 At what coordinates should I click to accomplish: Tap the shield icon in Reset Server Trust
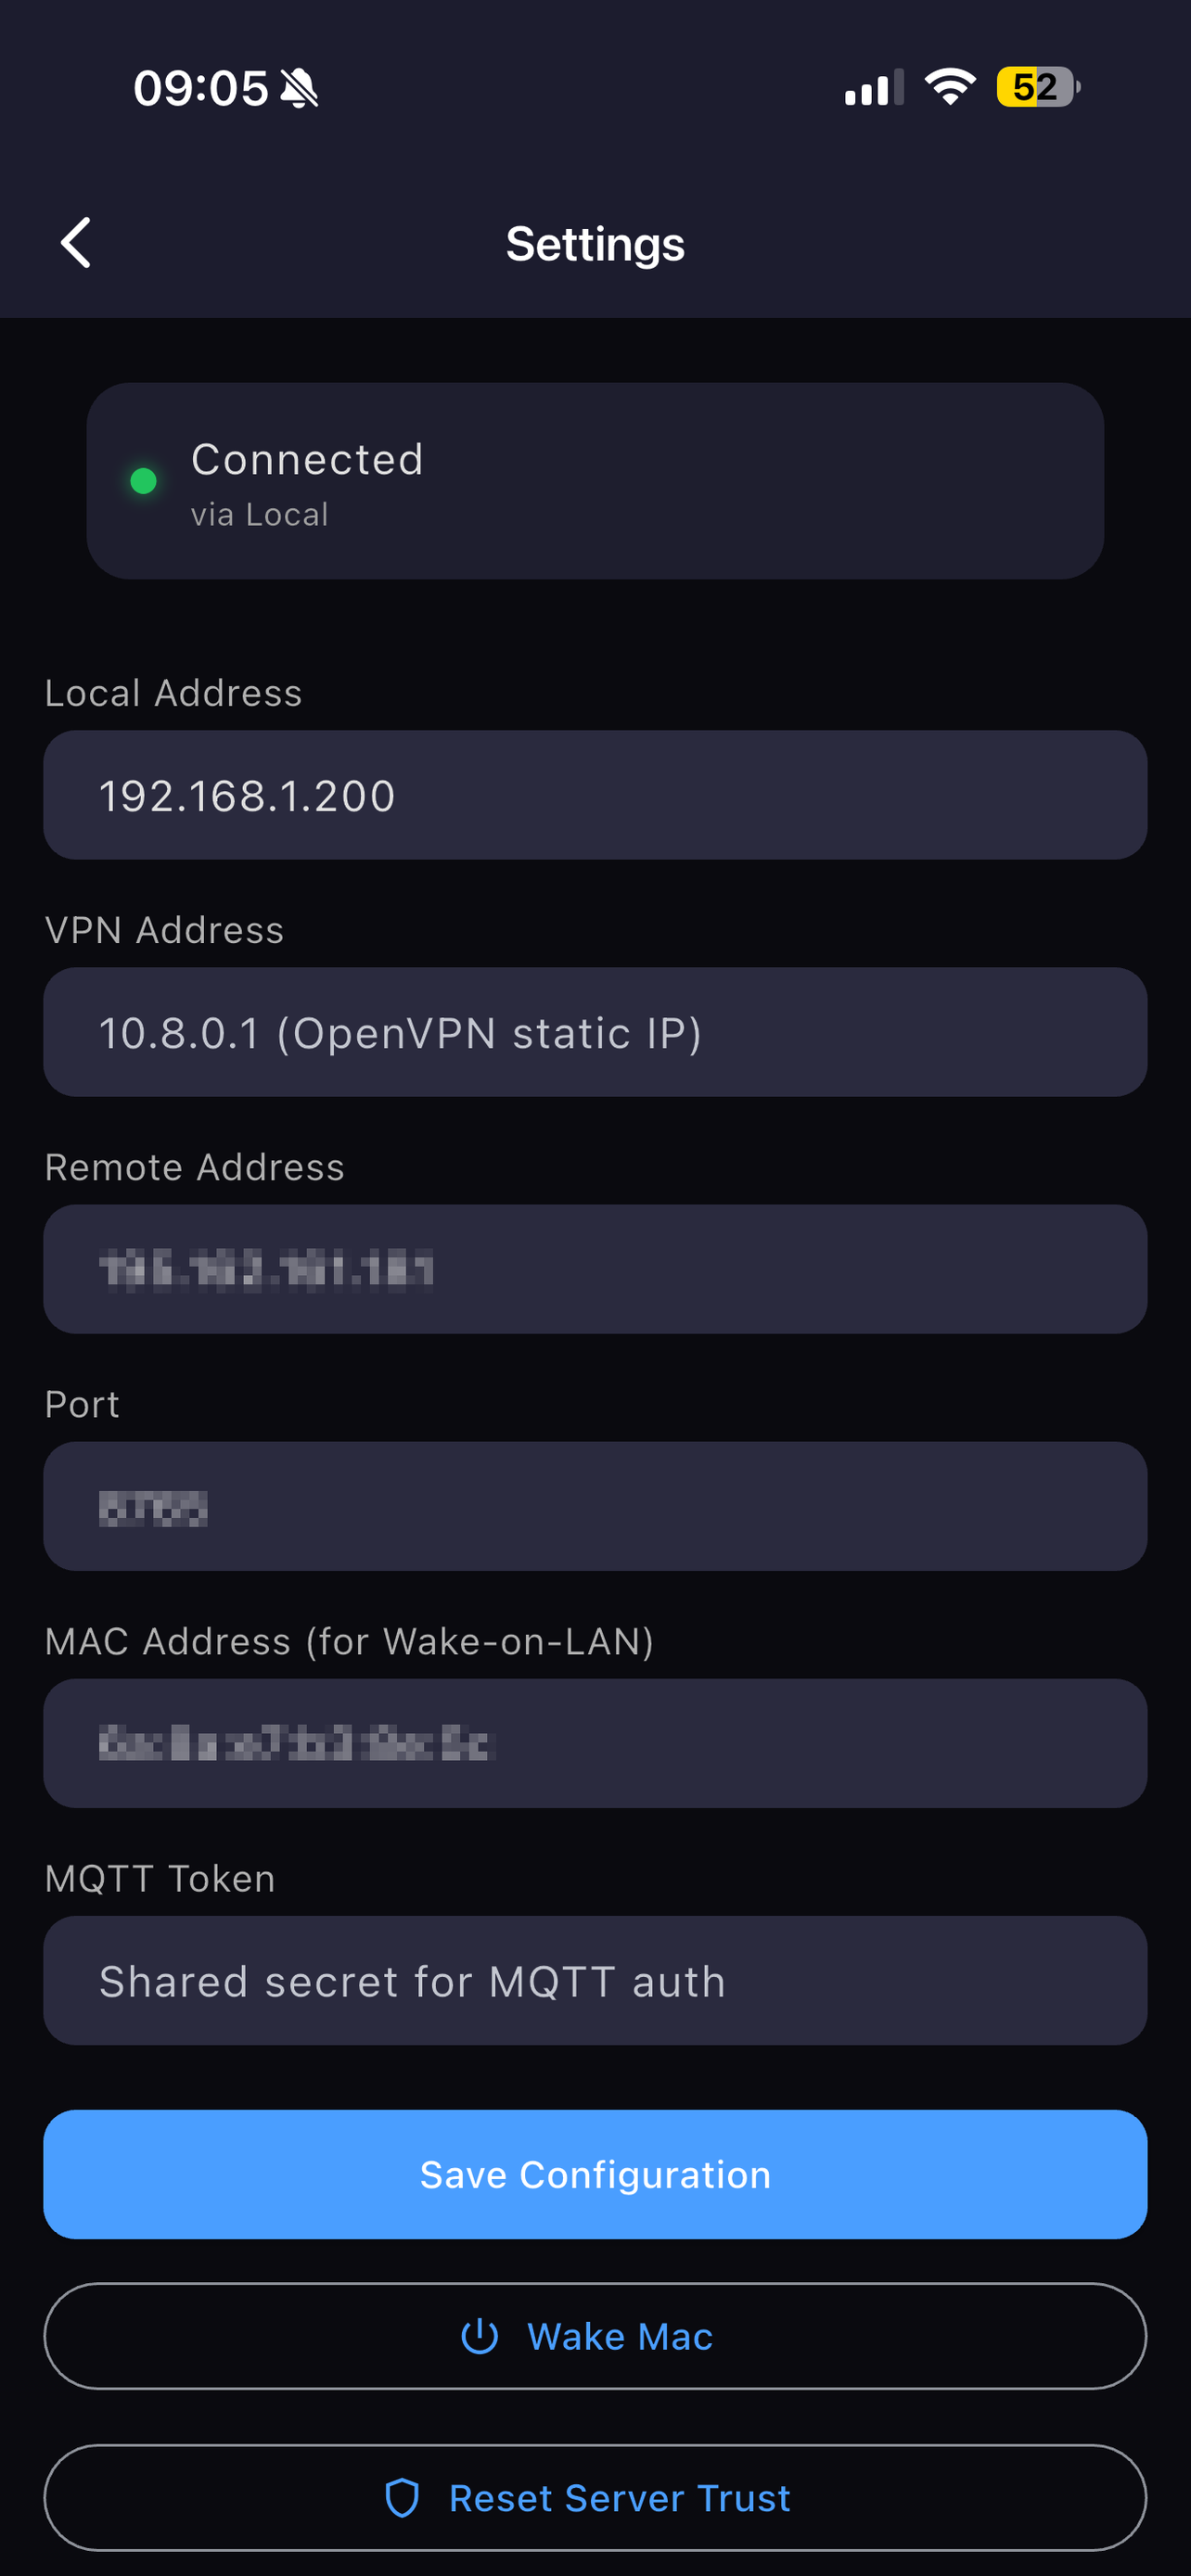[402, 2497]
